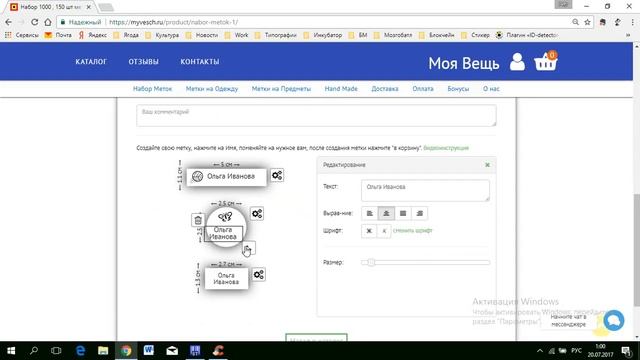Open the messenger chat bubble
The width and height of the screenshot is (640, 360).
pyautogui.click(x=613, y=320)
